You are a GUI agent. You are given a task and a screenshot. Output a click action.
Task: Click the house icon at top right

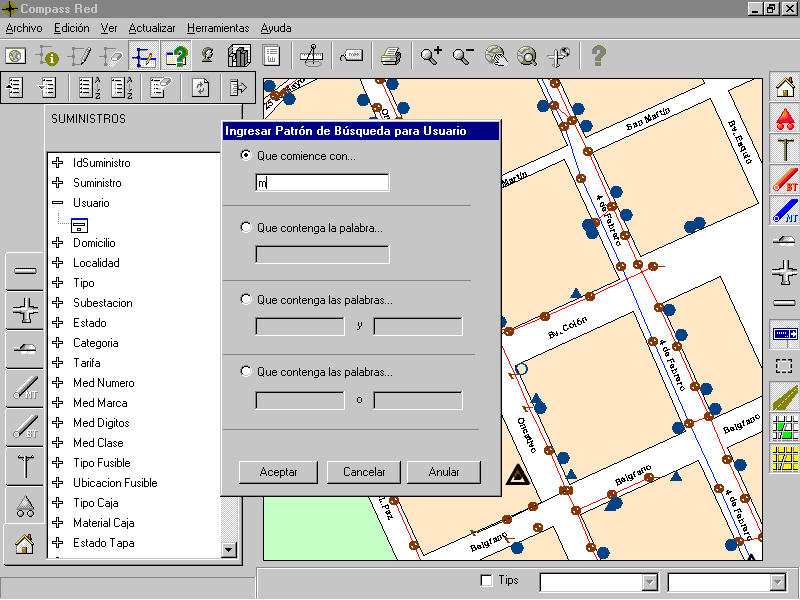click(x=785, y=87)
